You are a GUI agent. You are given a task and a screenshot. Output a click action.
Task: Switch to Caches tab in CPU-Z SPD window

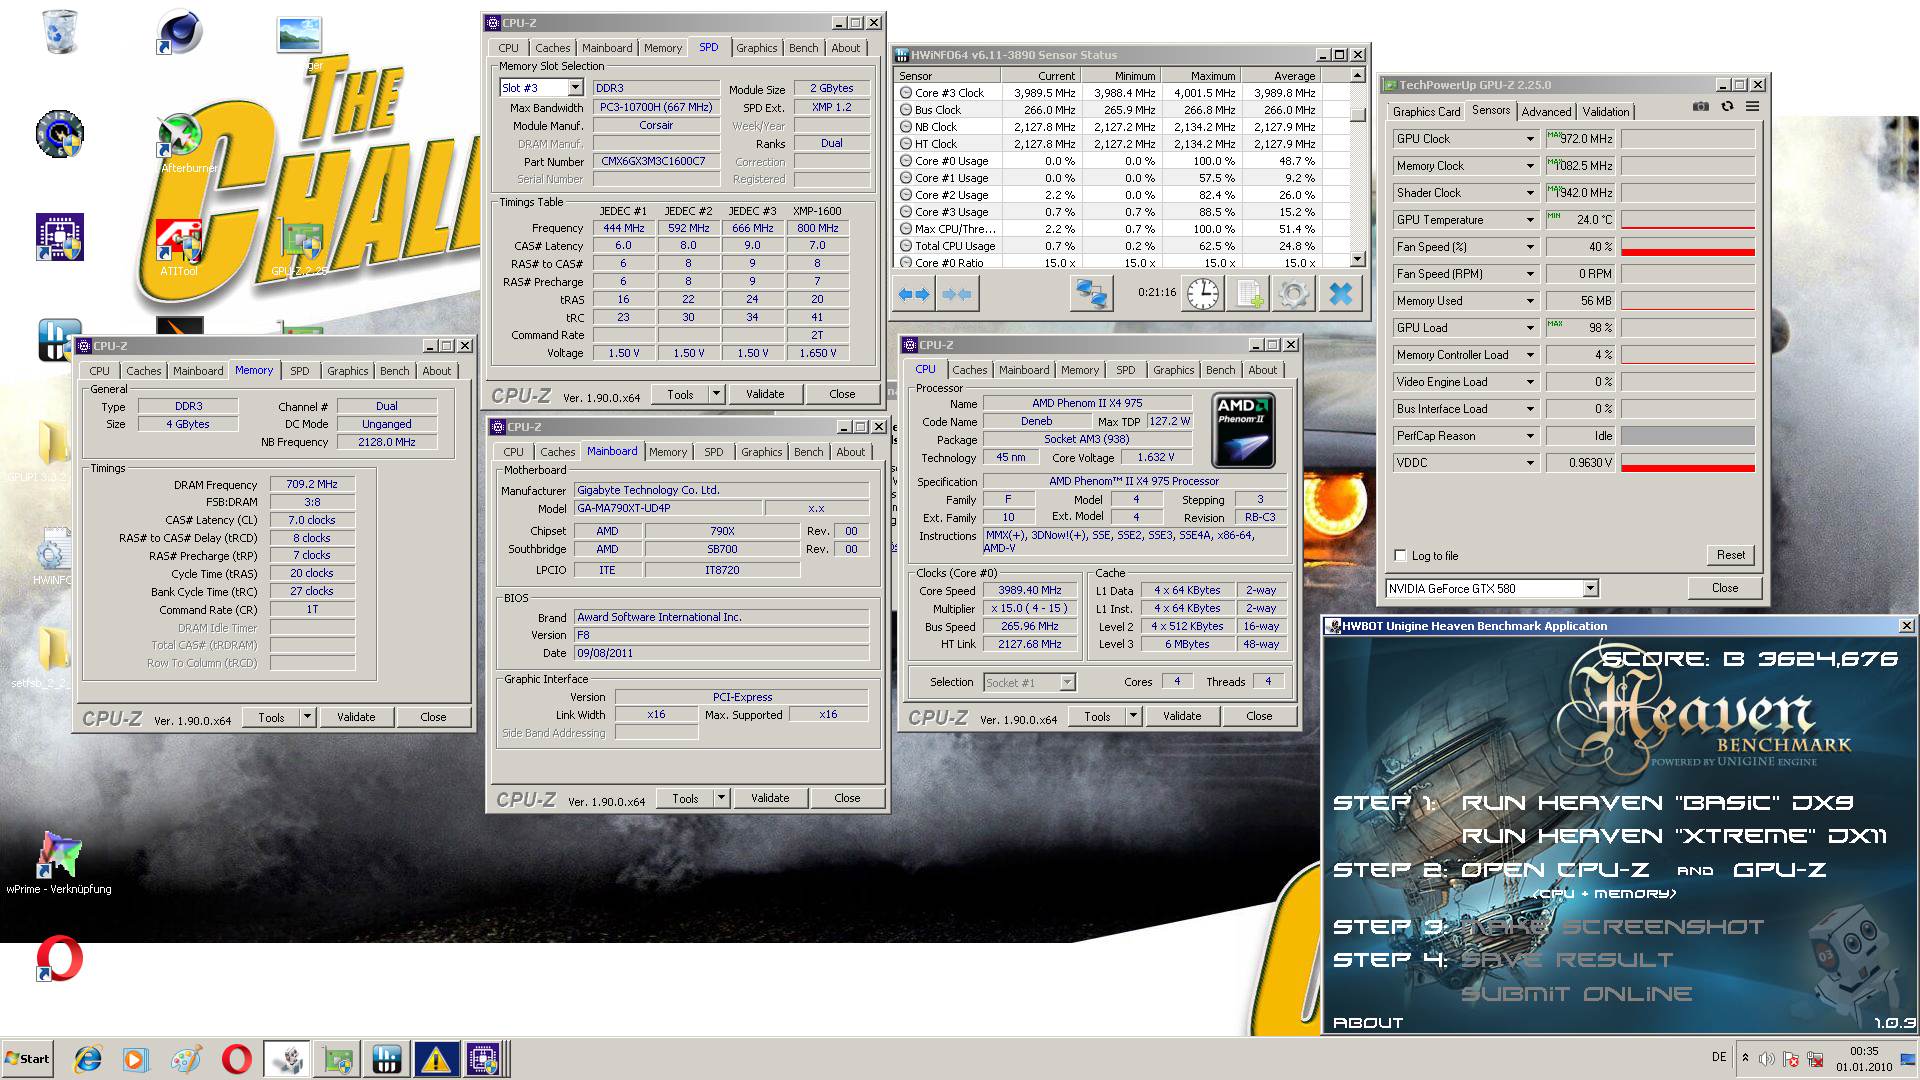coord(552,48)
